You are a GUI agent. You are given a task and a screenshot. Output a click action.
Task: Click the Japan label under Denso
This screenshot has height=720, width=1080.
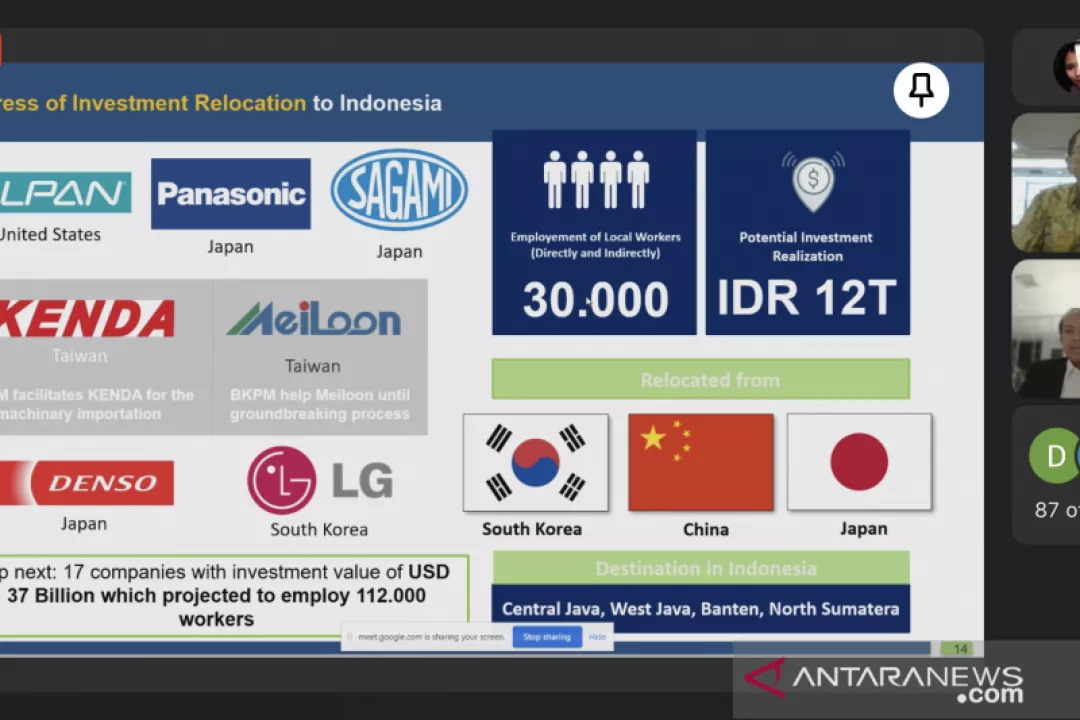click(84, 524)
